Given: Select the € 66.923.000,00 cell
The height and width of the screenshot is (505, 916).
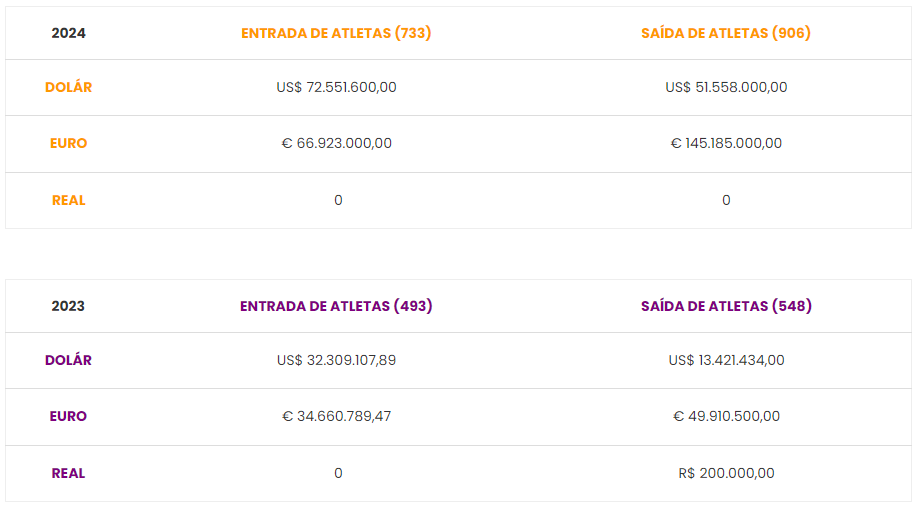Looking at the screenshot, I should point(336,143).
